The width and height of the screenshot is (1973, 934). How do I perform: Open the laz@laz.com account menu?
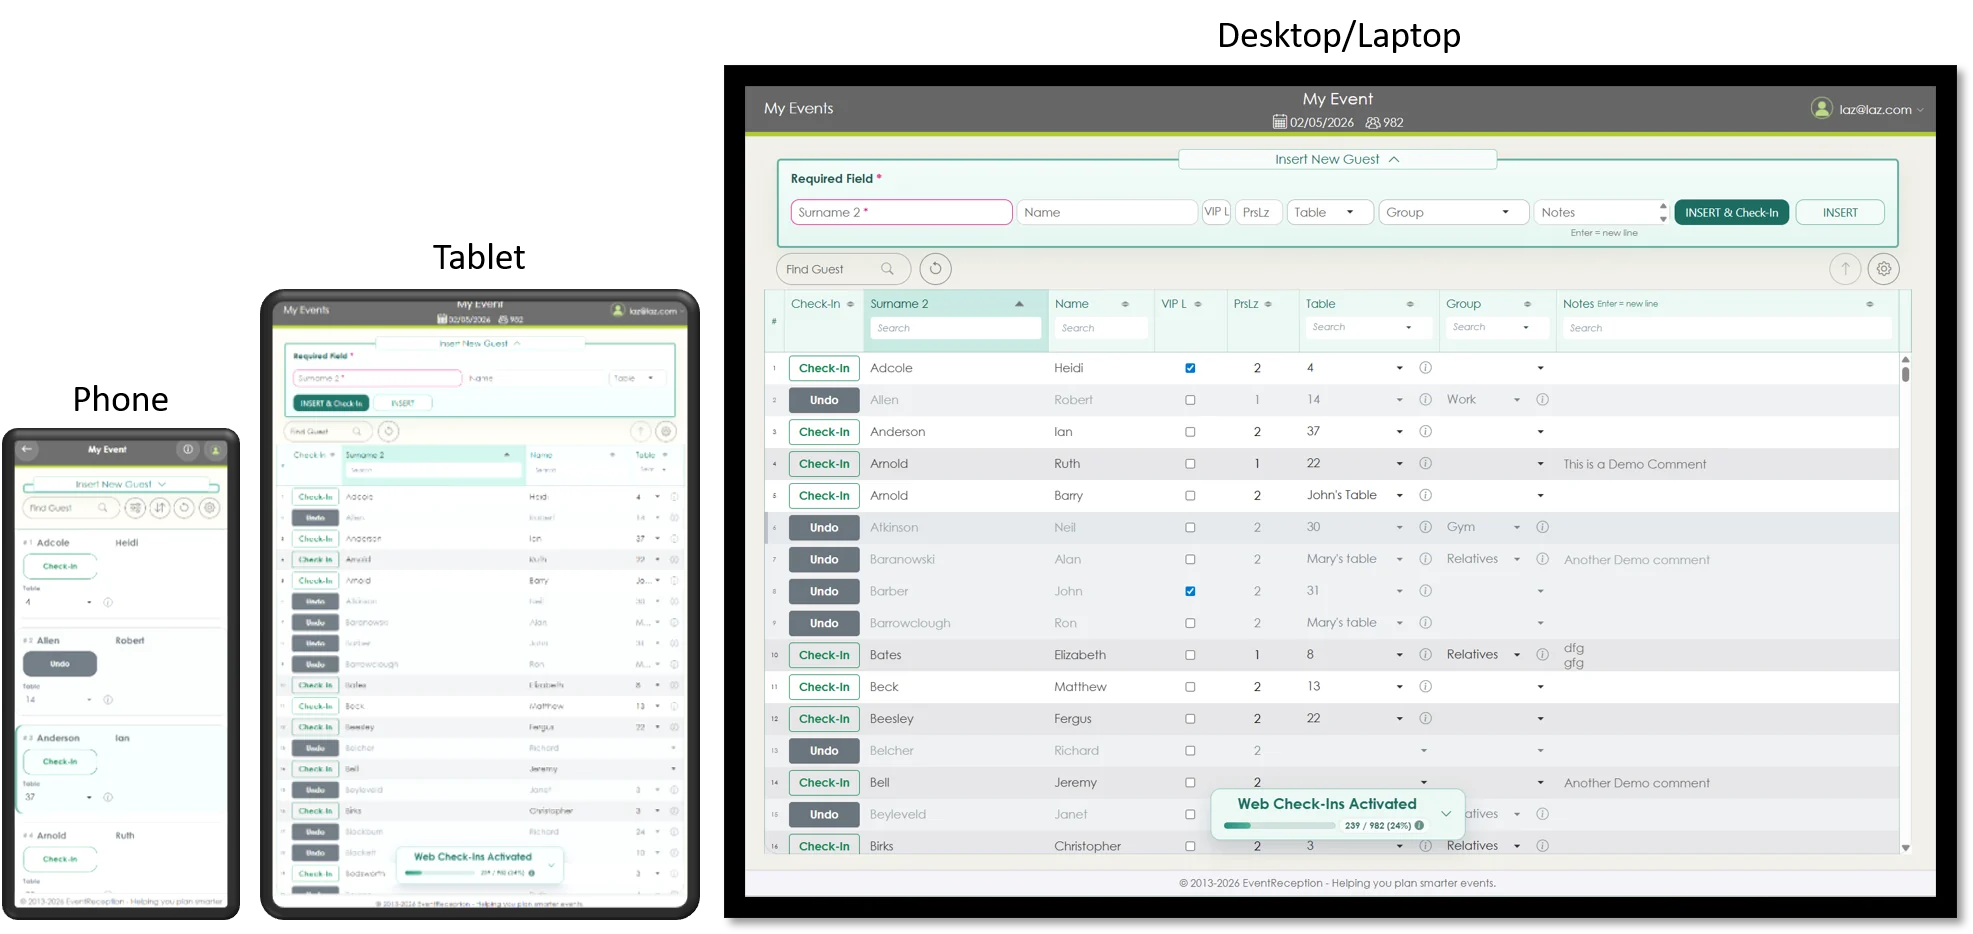[x=1866, y=109]
